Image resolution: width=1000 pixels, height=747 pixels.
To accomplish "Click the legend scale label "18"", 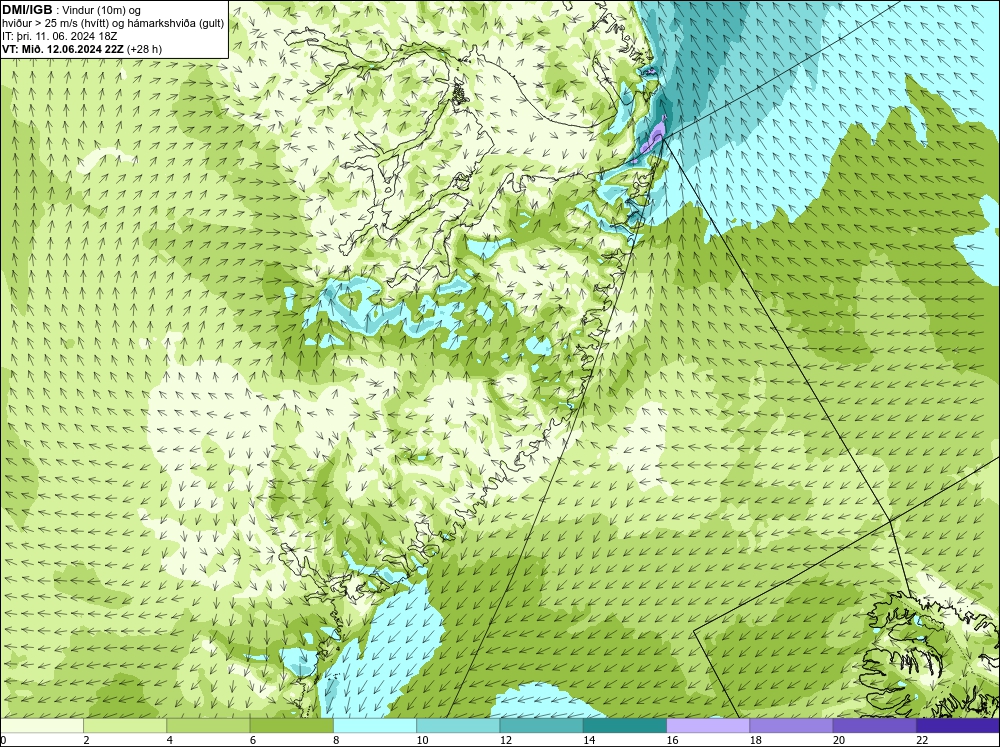I will pos(755,740).
